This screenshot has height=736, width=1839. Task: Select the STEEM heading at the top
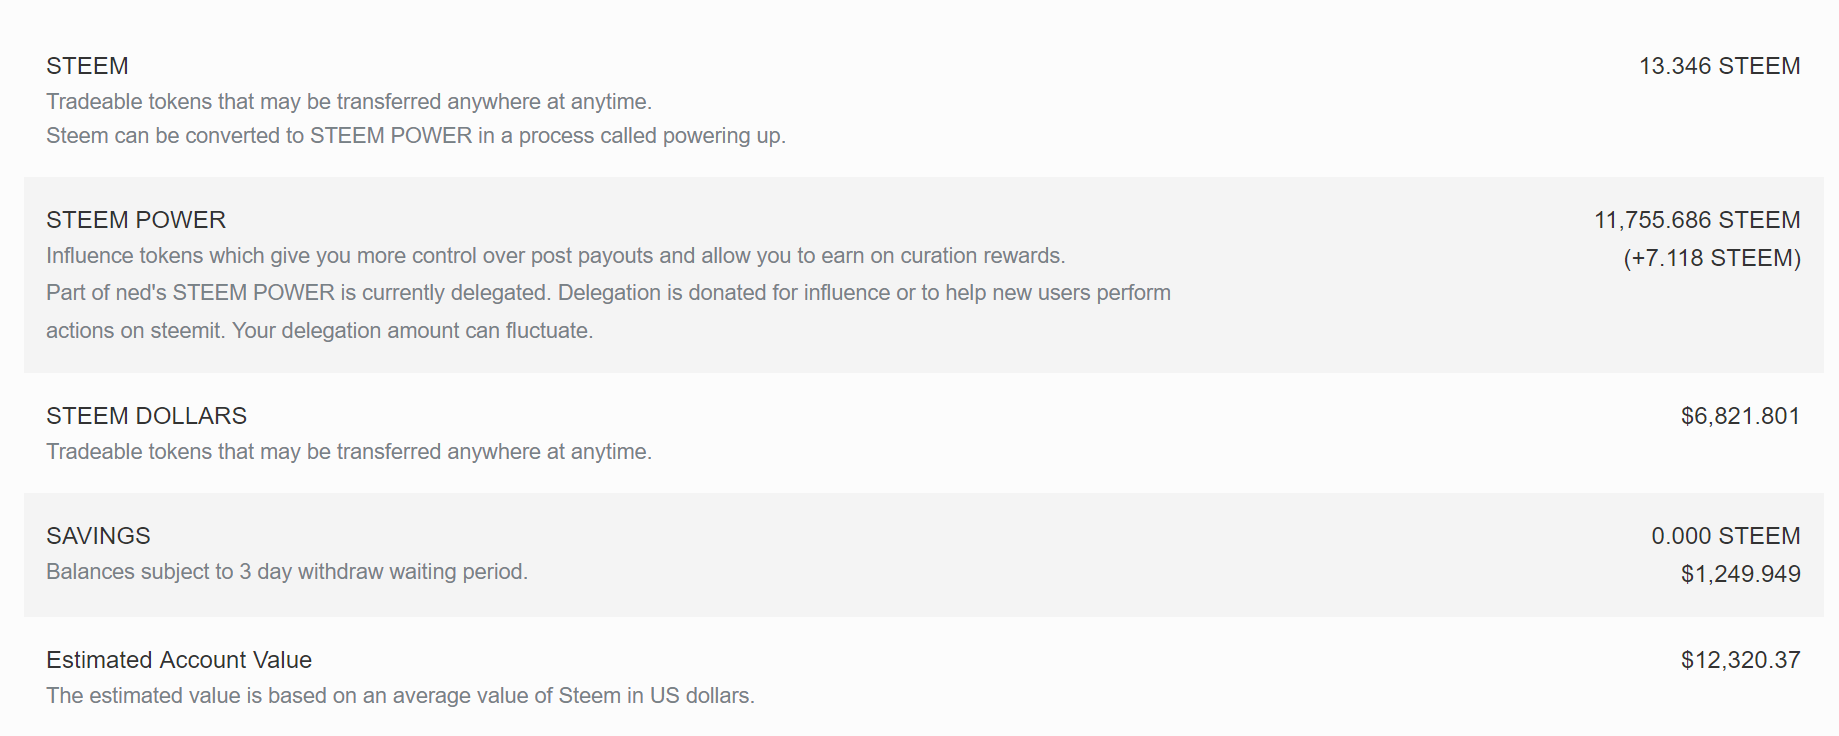coord(87,66)
